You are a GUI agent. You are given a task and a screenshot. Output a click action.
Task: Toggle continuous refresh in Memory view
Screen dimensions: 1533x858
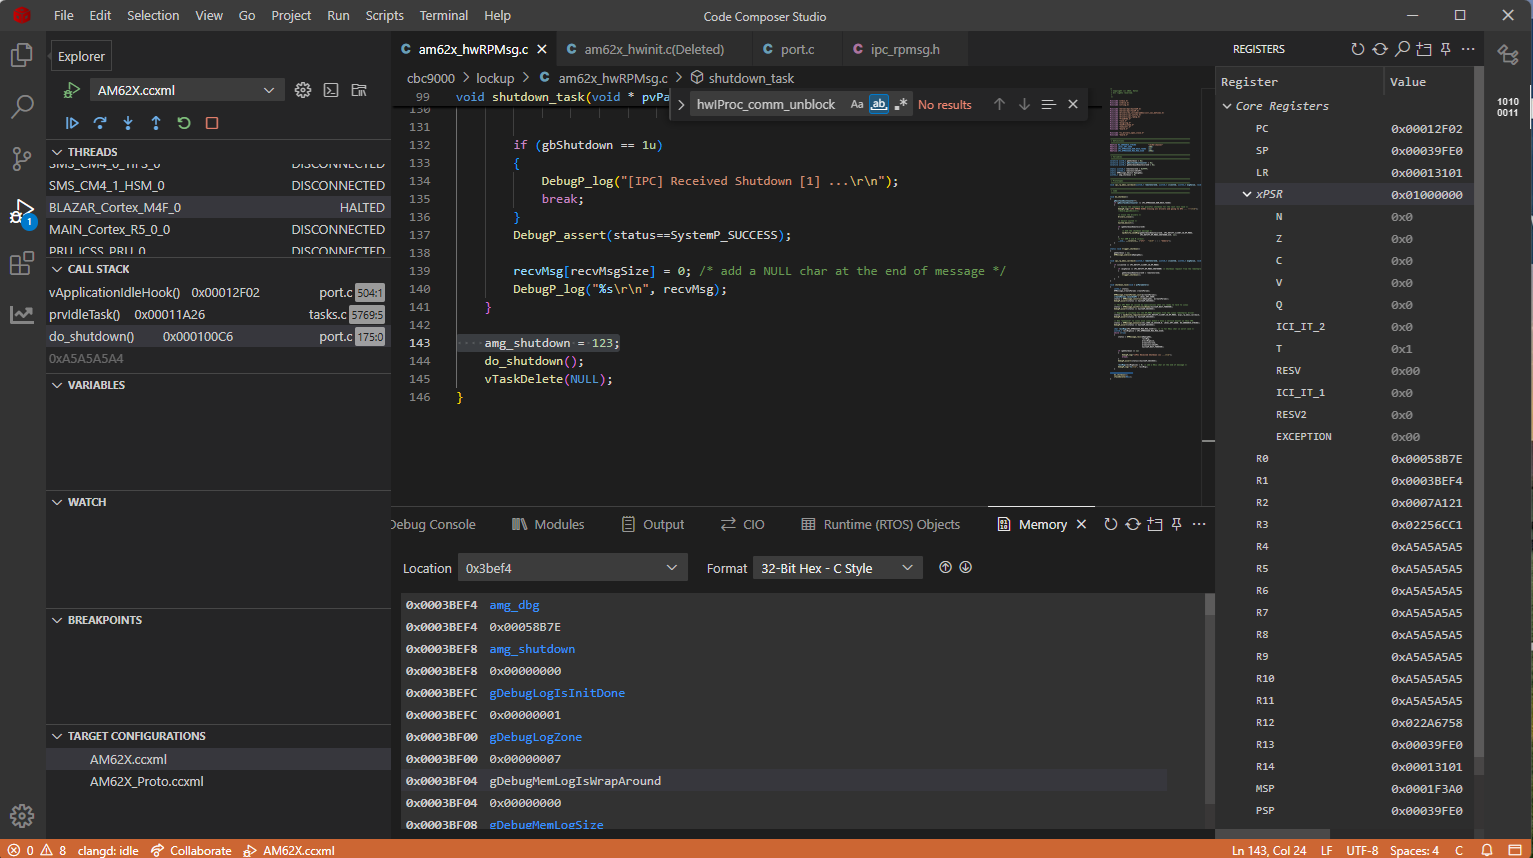[1133, 524]
